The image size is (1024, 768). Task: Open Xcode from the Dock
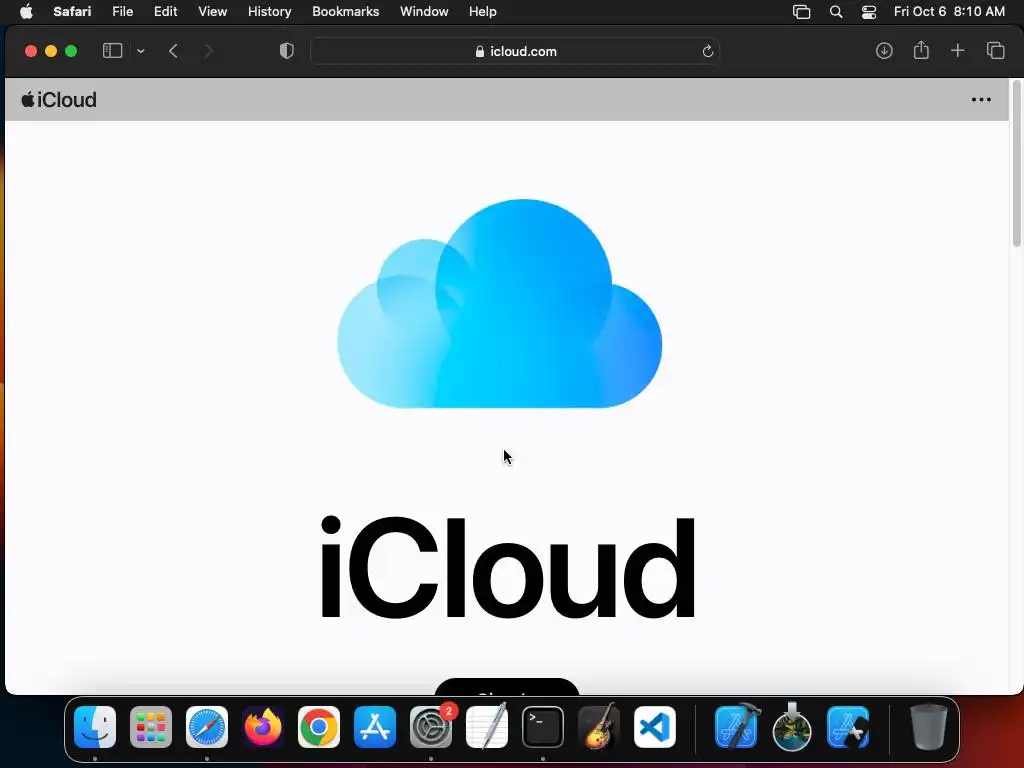point(737,726)
